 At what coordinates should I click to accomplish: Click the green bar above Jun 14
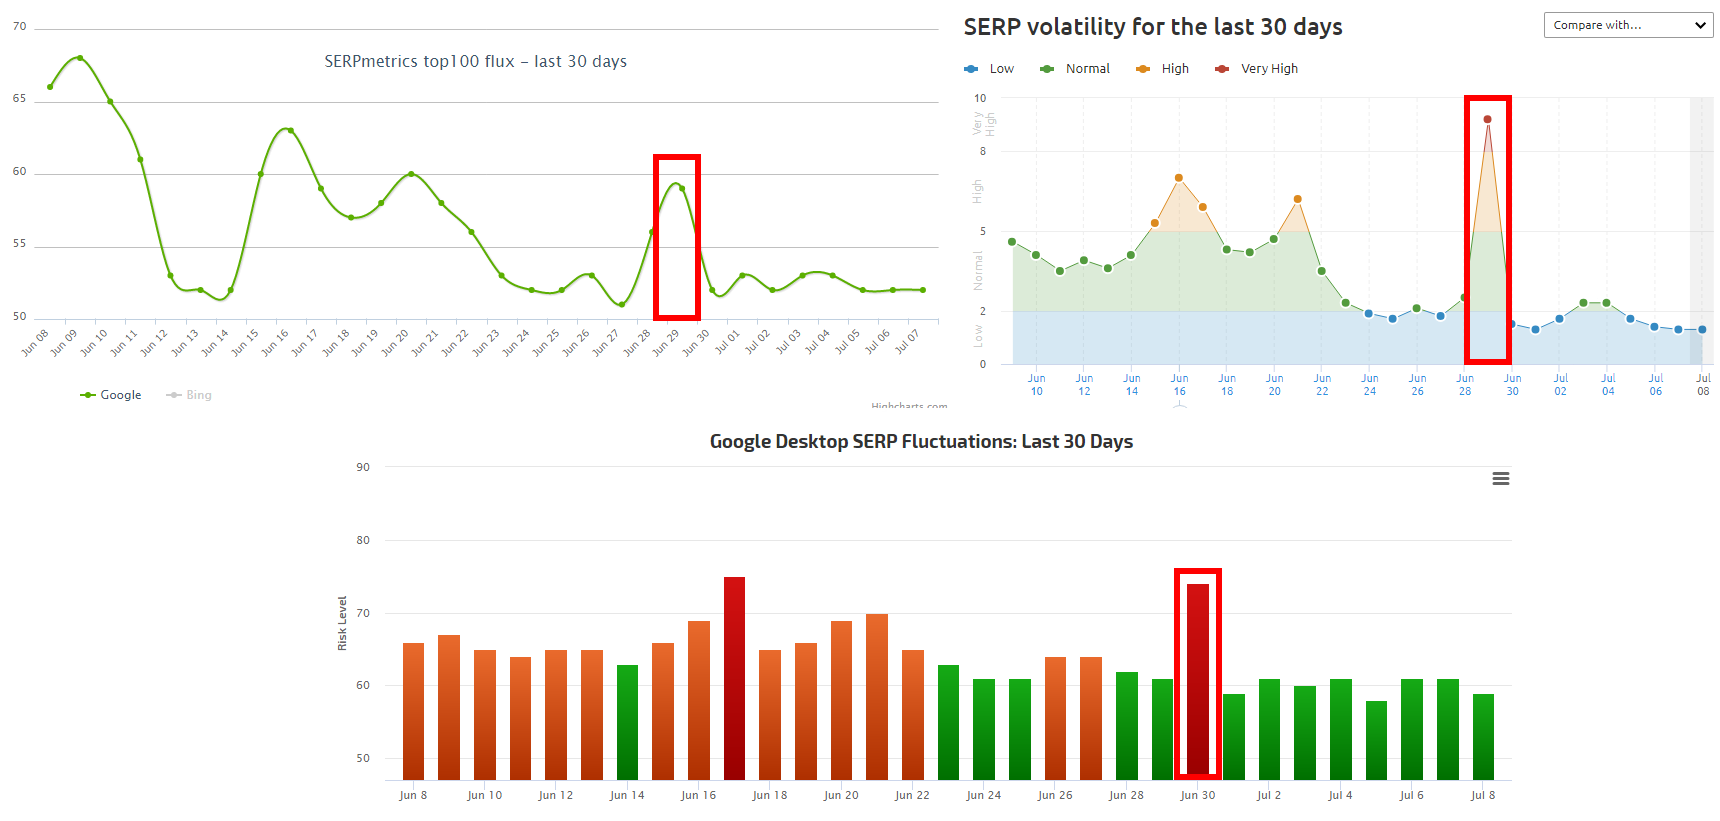point(627,722)
